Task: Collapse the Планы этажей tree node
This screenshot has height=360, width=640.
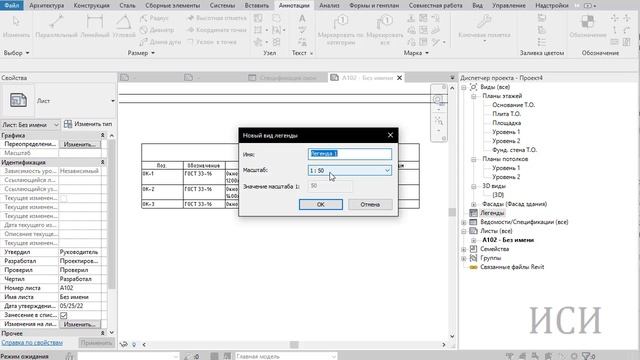Action: [473, 96]
